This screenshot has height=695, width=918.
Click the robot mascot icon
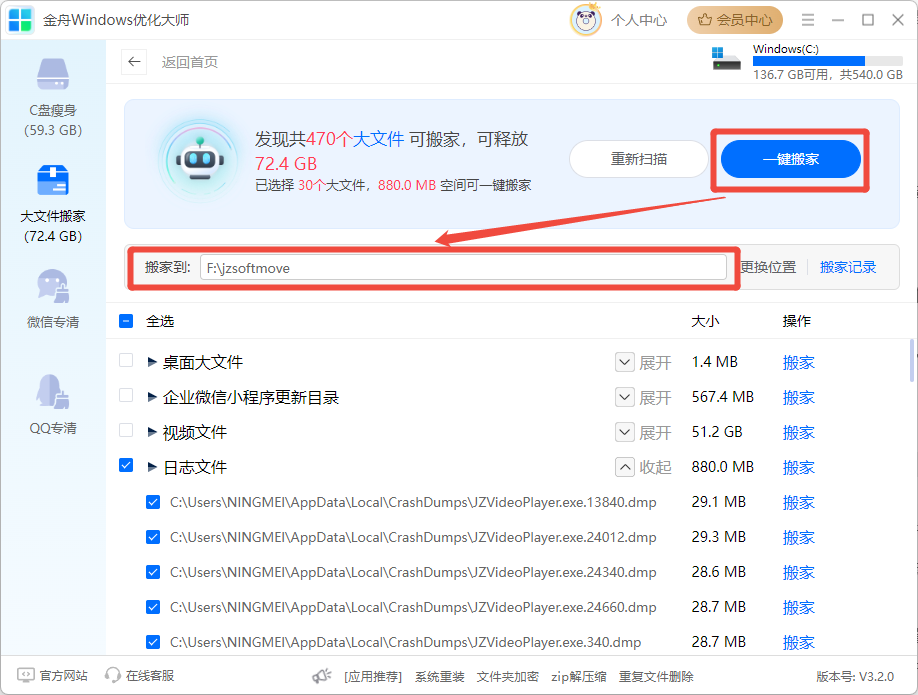[x=200, y=160]
